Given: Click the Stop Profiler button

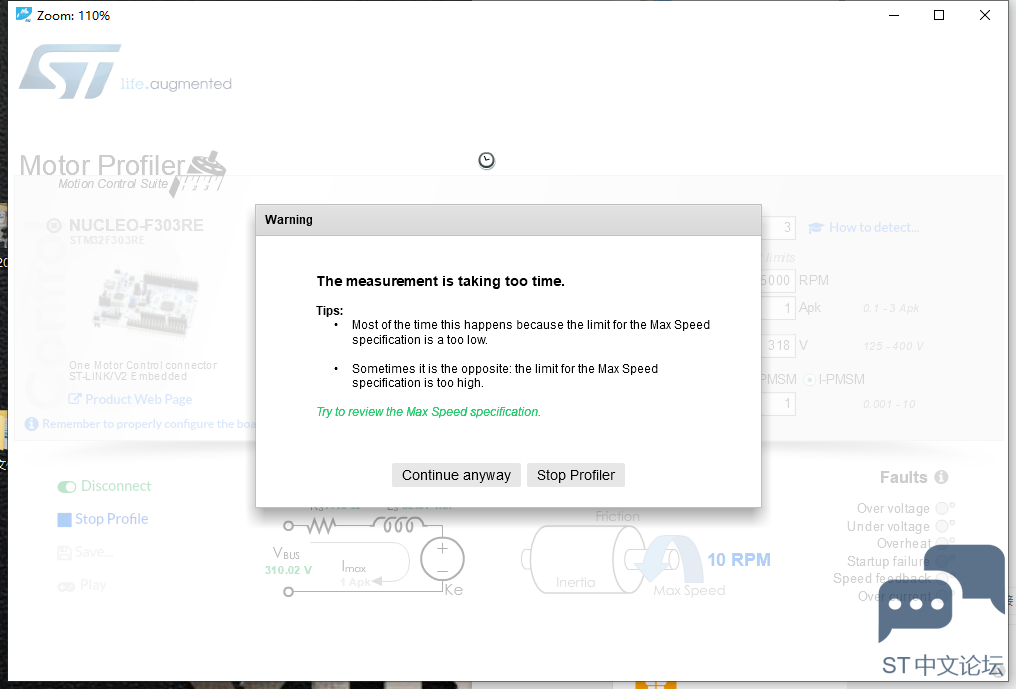Looking at the screenshot, I should click(x=575, y=475).
